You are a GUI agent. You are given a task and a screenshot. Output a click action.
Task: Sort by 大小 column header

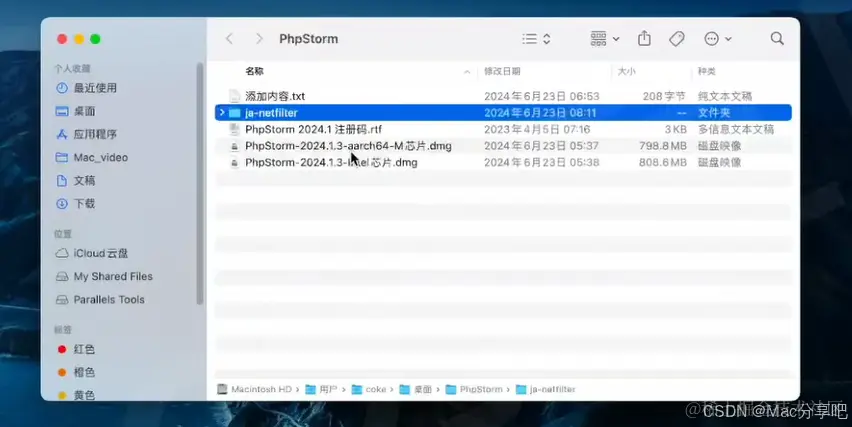(x=627, y=71)
